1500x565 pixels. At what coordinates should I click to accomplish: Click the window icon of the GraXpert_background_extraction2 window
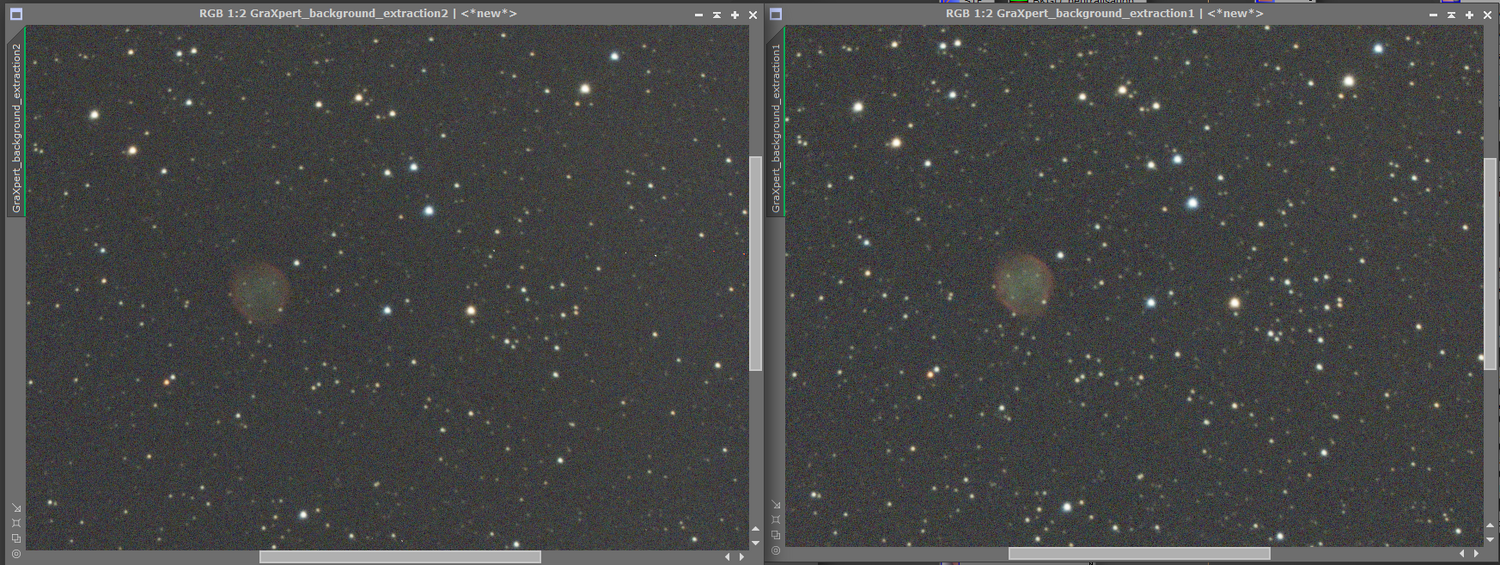tap(16, 14)
